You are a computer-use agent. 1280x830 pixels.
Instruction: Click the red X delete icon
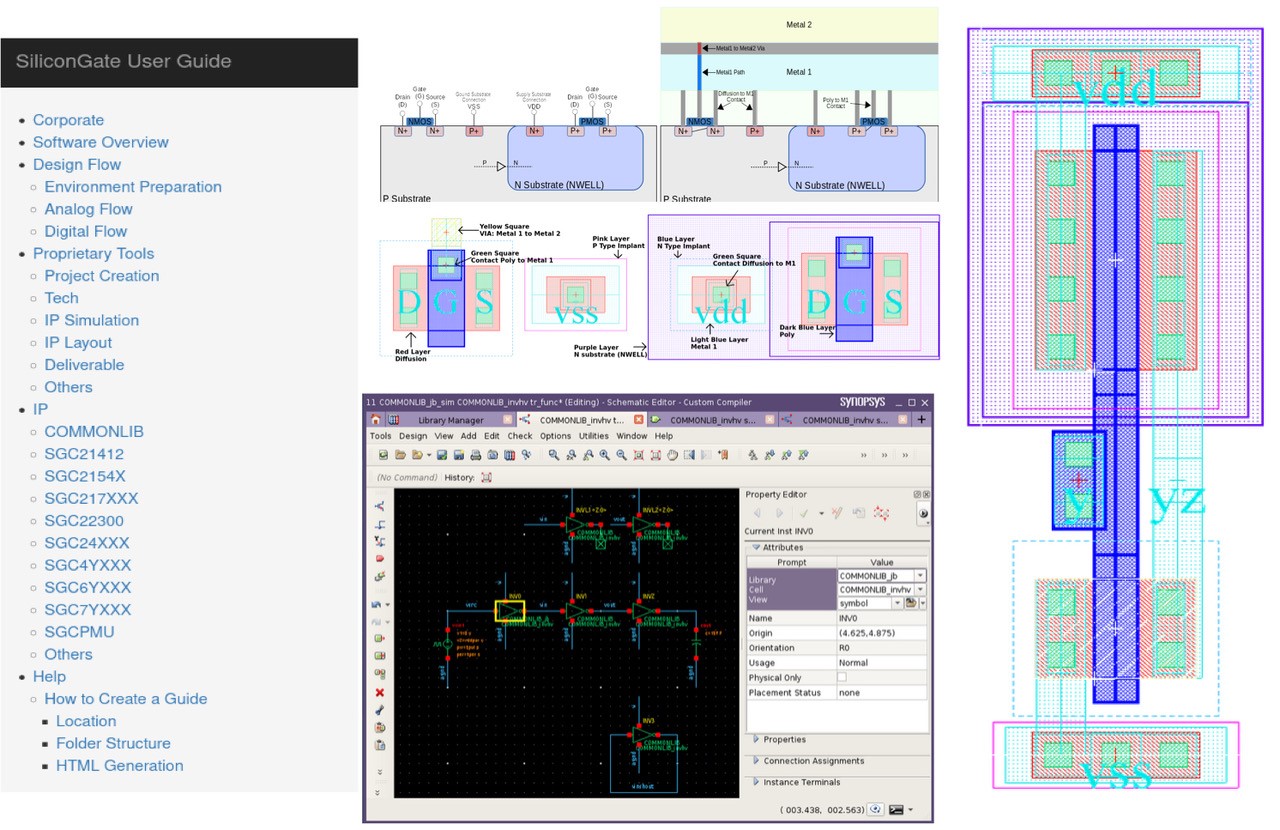[x=380, y=692]
